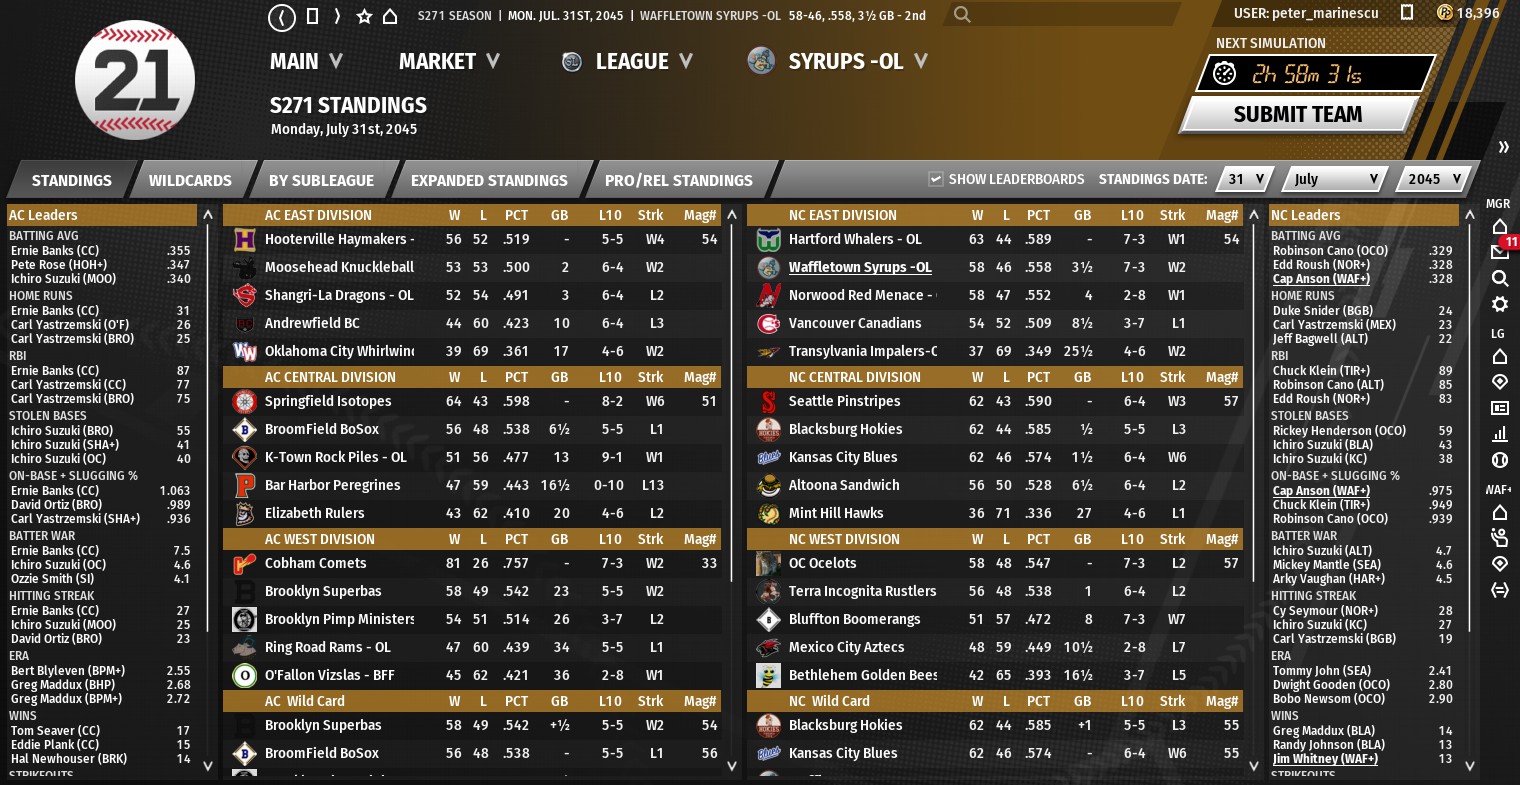Click the AC Leaders panel scroll-up arrow
The height and width of the screenshot is (785, 1520).
click(208, 215)
